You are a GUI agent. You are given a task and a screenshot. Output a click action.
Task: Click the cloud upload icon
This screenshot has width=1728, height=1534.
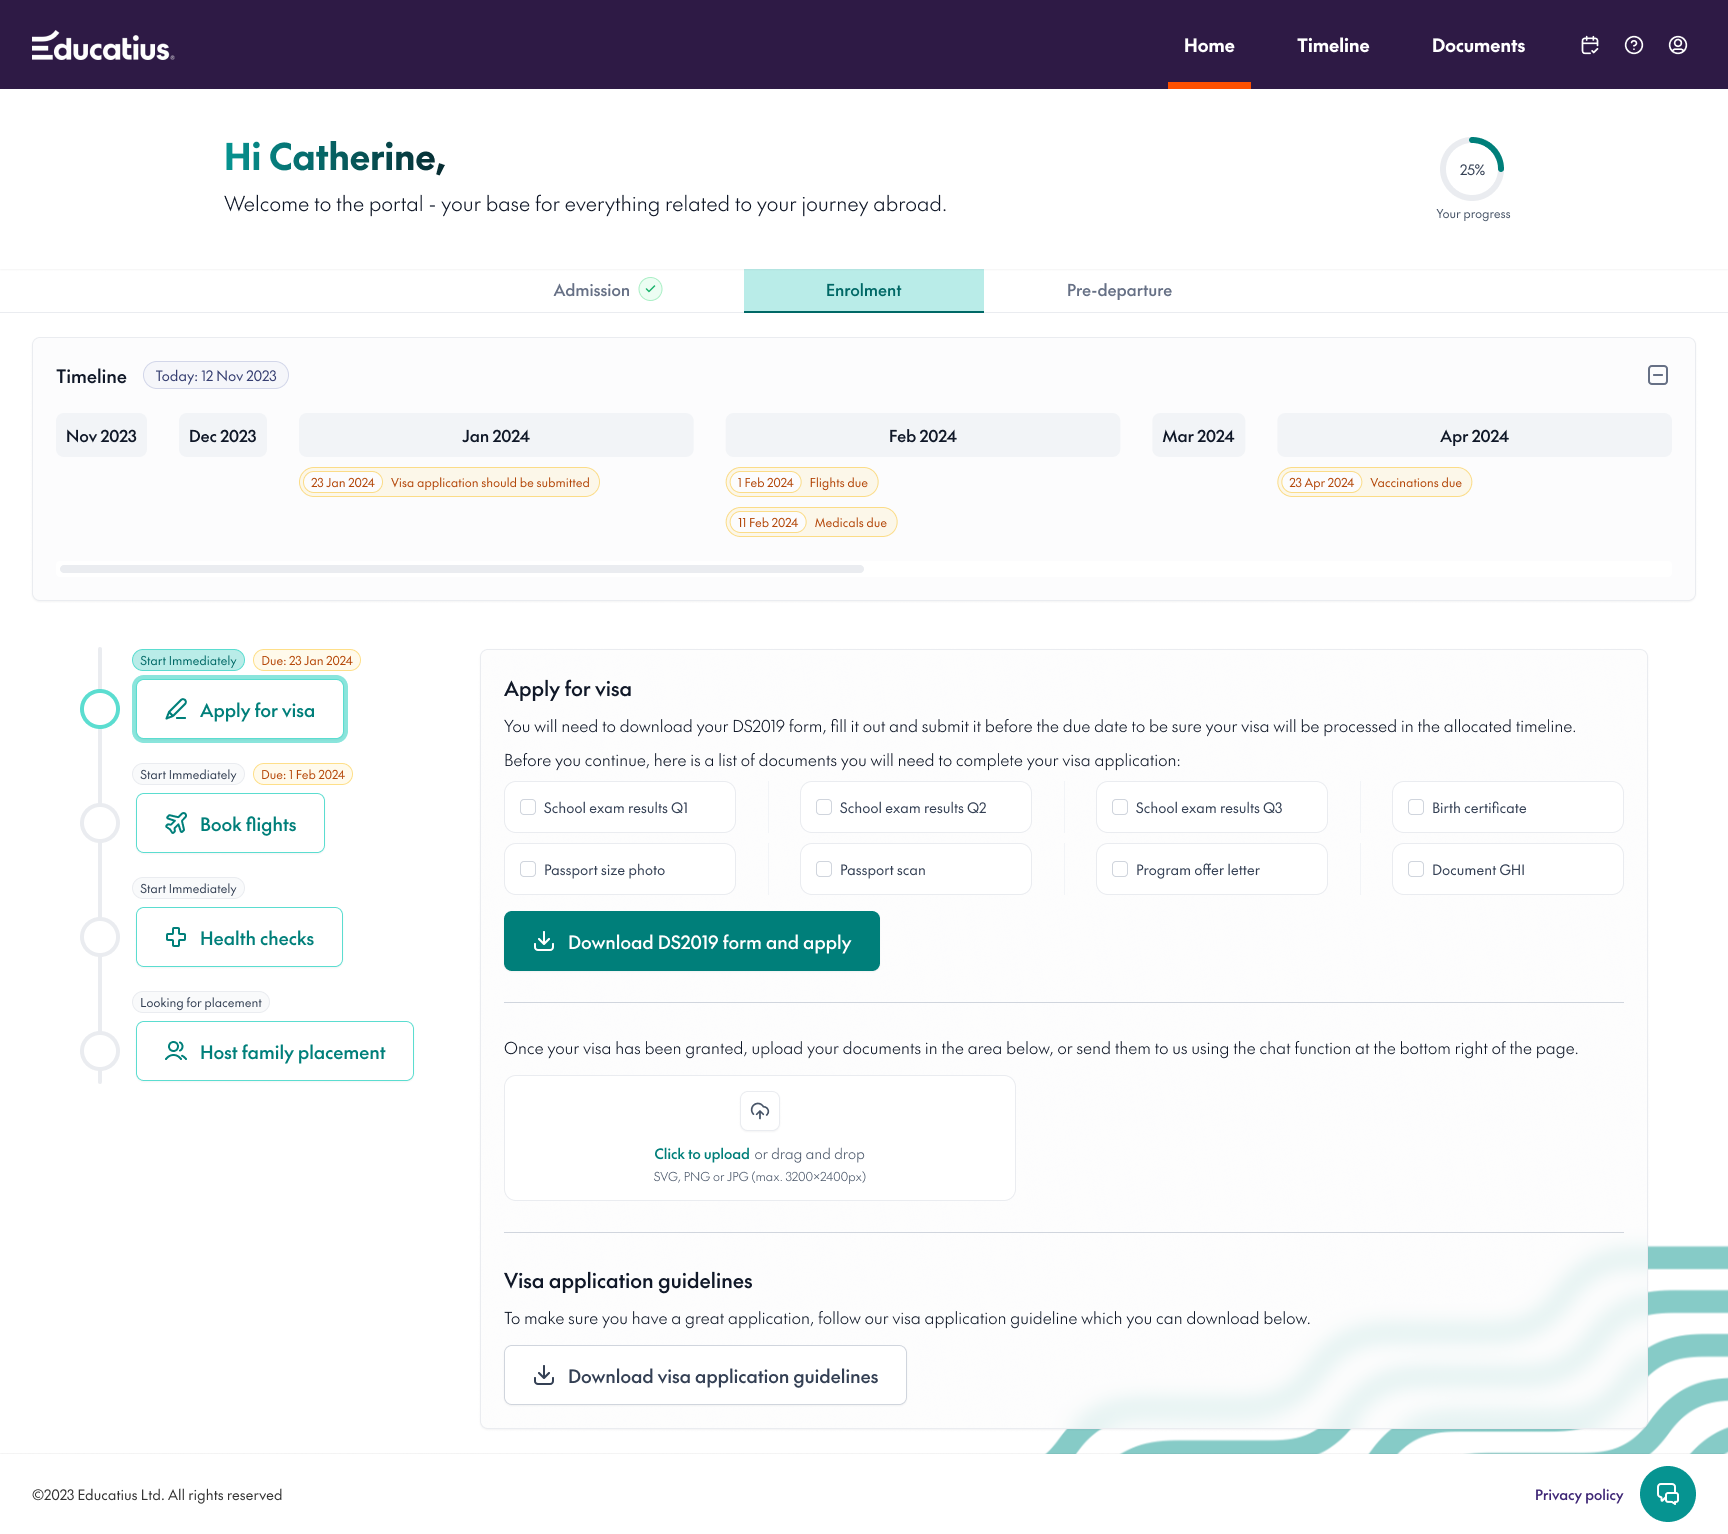pyautogui.click(x=760, y=1111)
